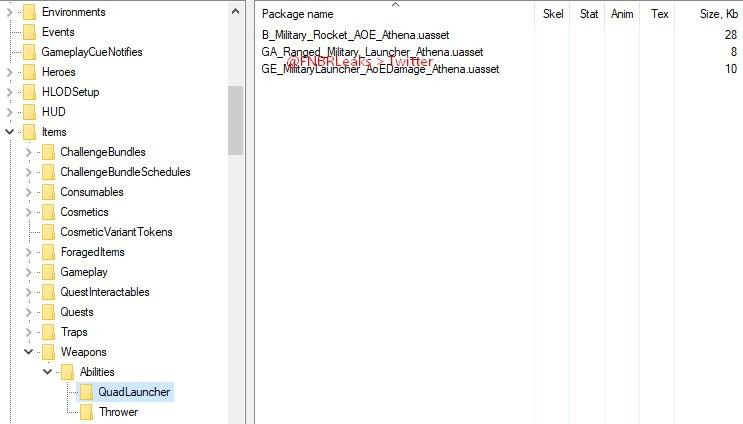Click the Abilities folder icon
743x424 pixels.
click(x=67, y=372)
